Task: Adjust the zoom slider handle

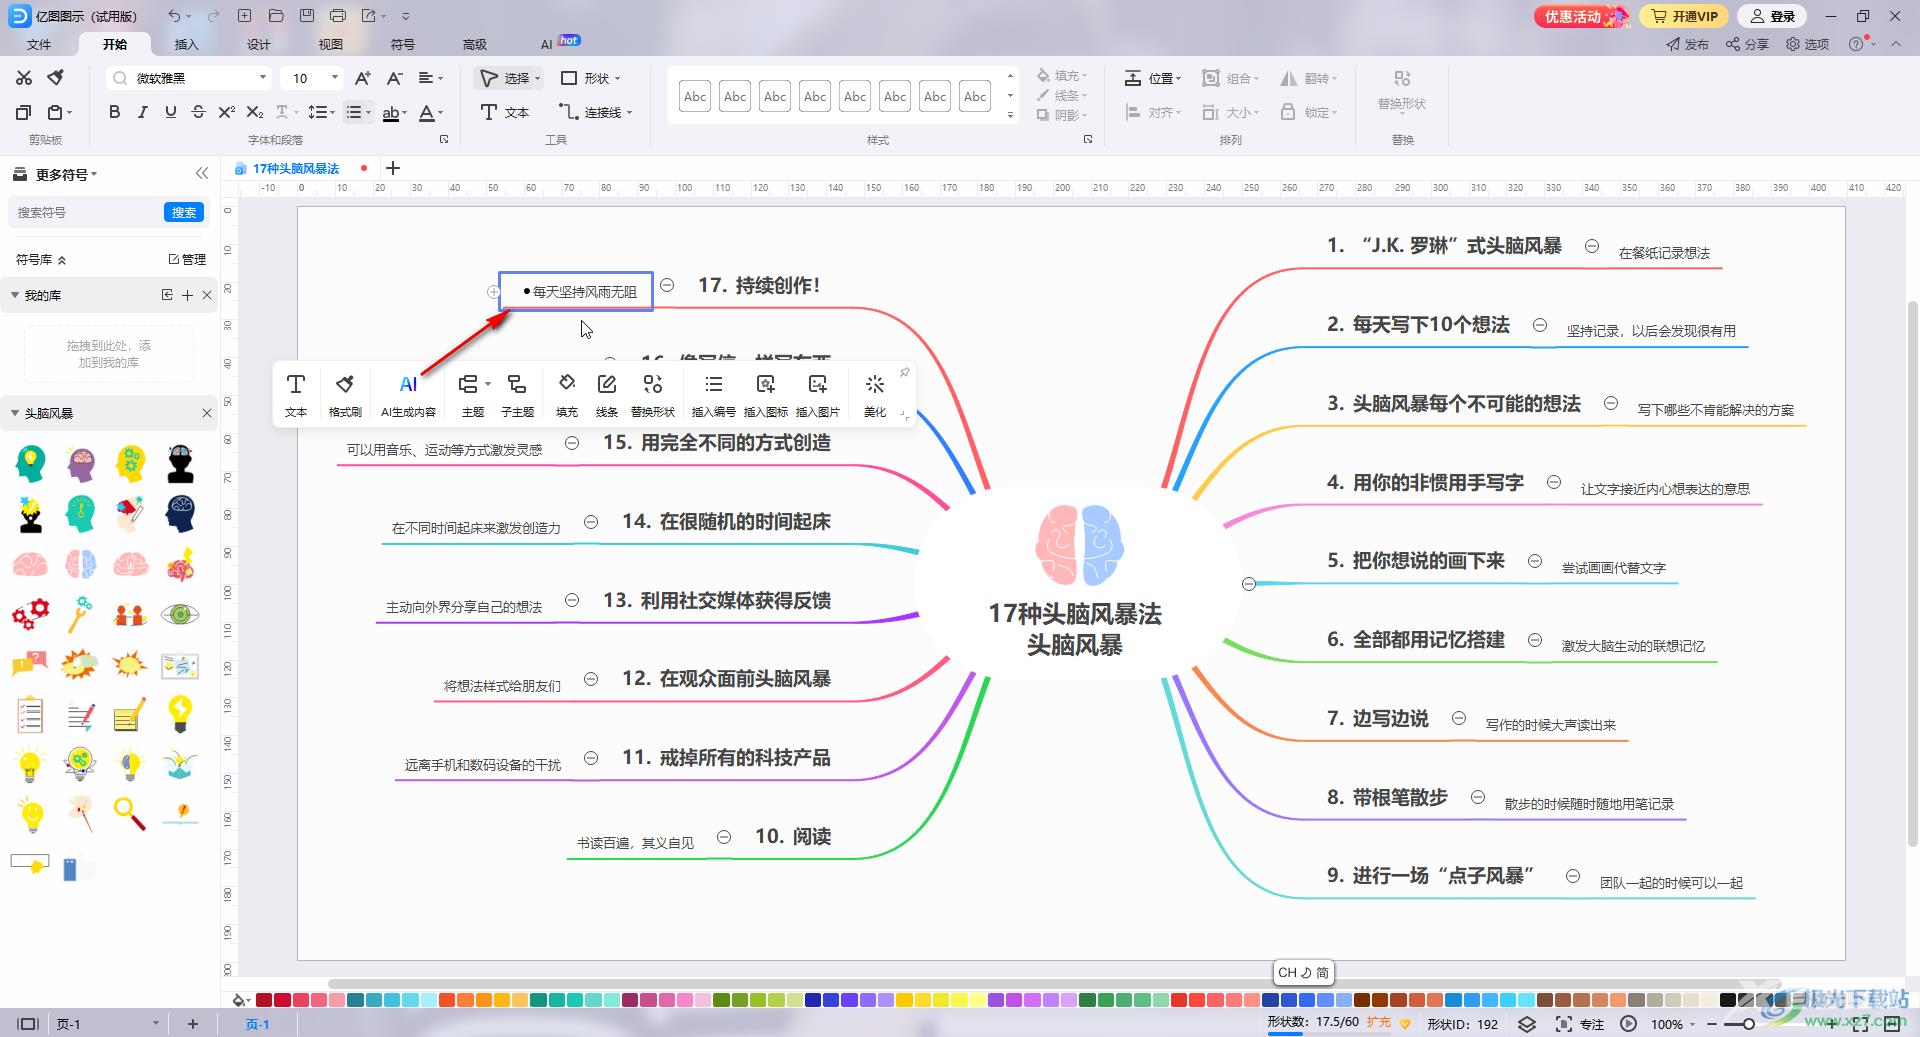Action: pos(1748,1024)
